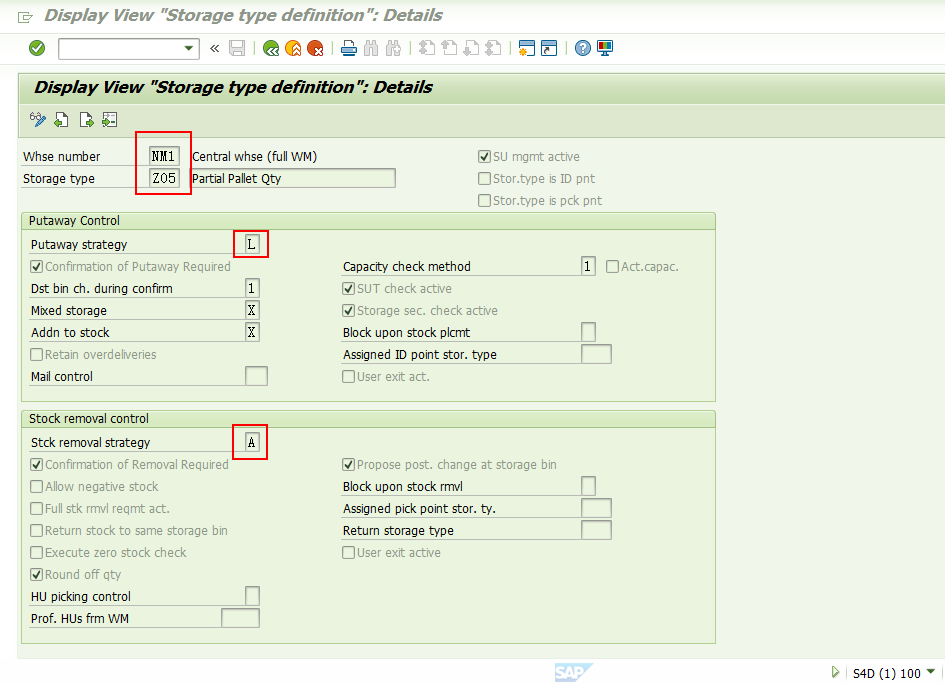Viewport: 945px width, 684px height.
Task: Open the menu icon beside window title
Action: point(25,17)
